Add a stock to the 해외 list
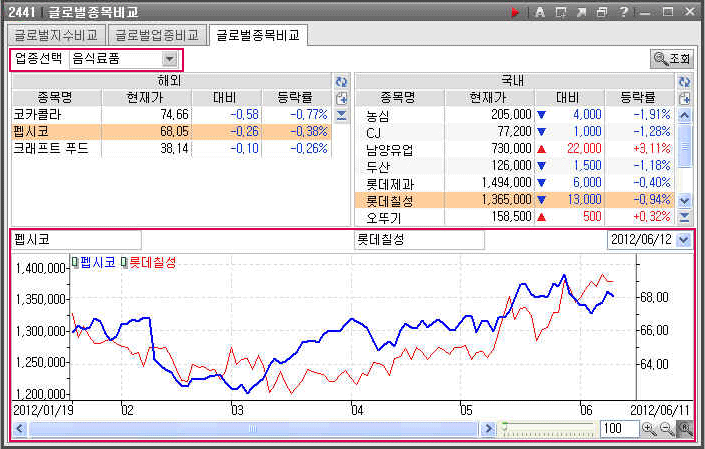The height and width of the screenshot is (449, 705). [341, 98]
